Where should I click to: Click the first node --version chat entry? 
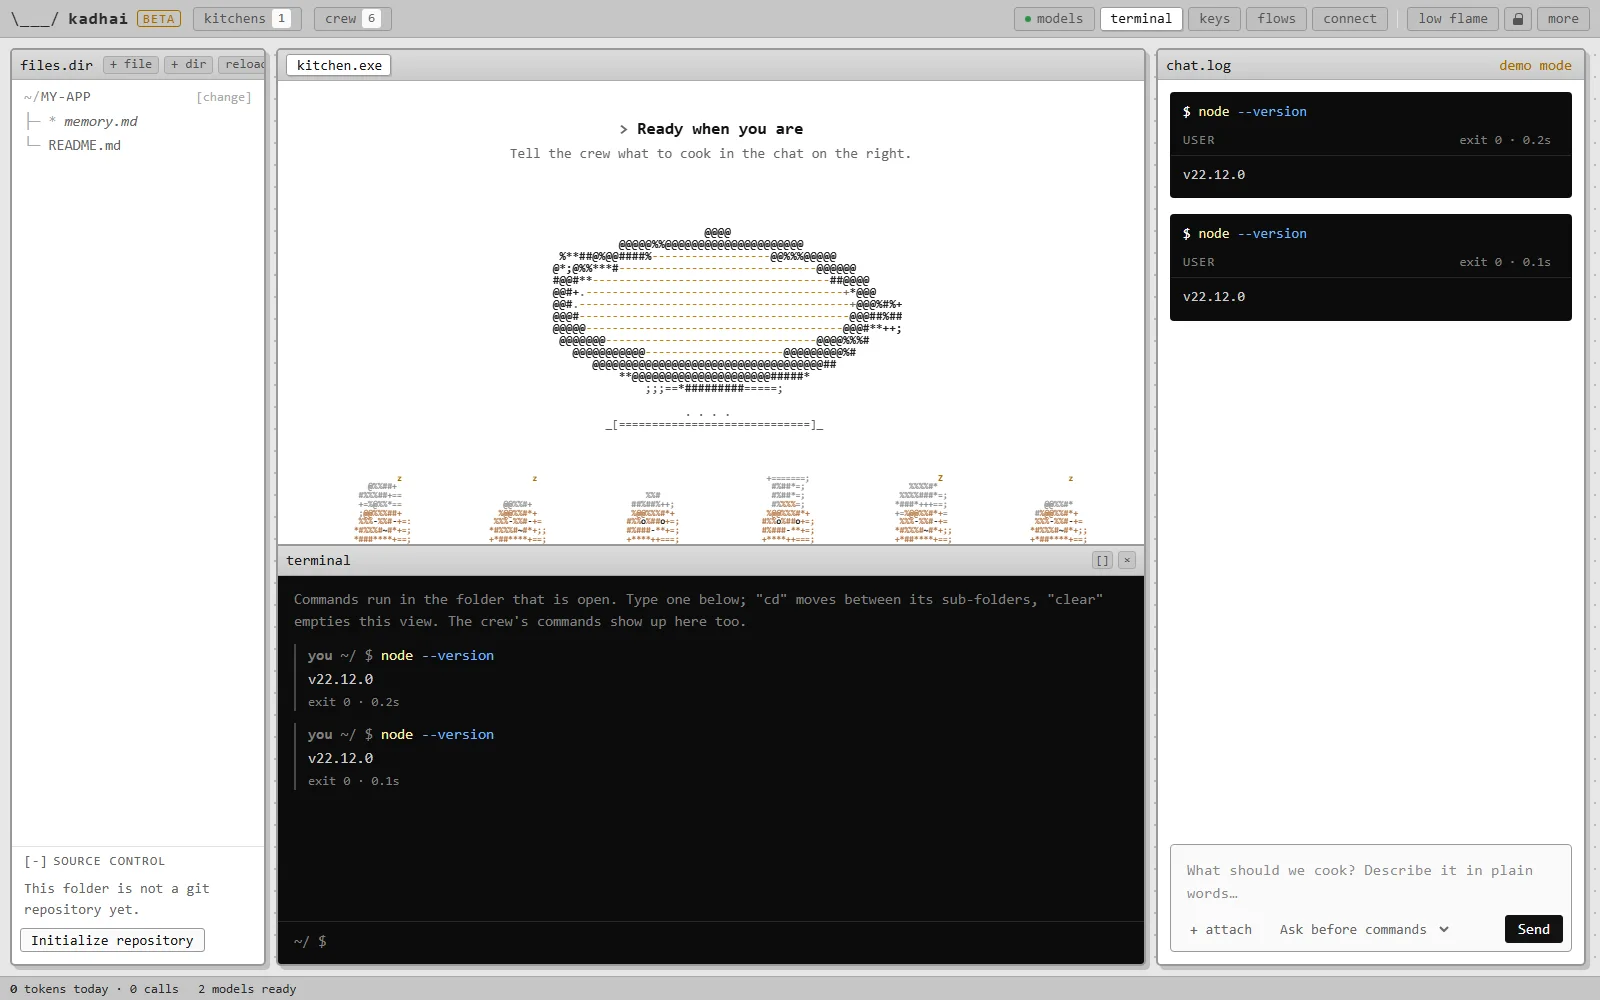pos(1371,145)
